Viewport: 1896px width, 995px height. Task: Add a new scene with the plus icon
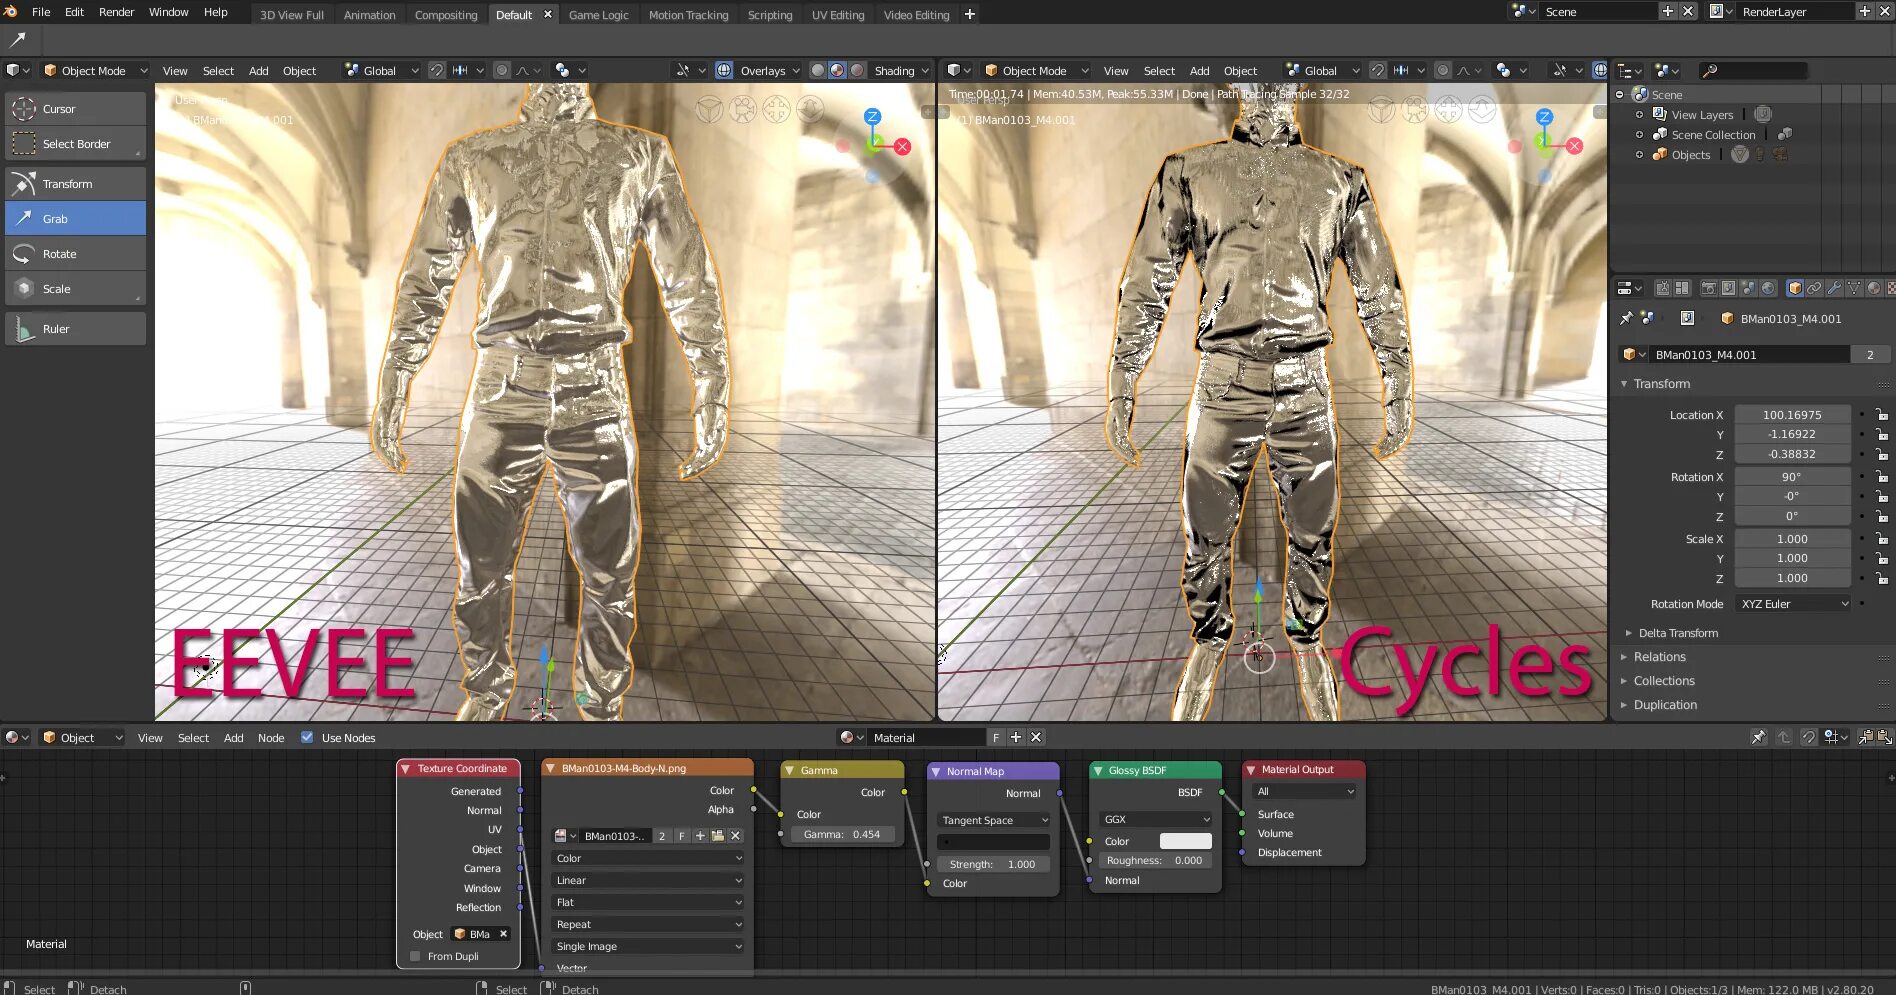pyautogui.click(x=1667, y=11)
